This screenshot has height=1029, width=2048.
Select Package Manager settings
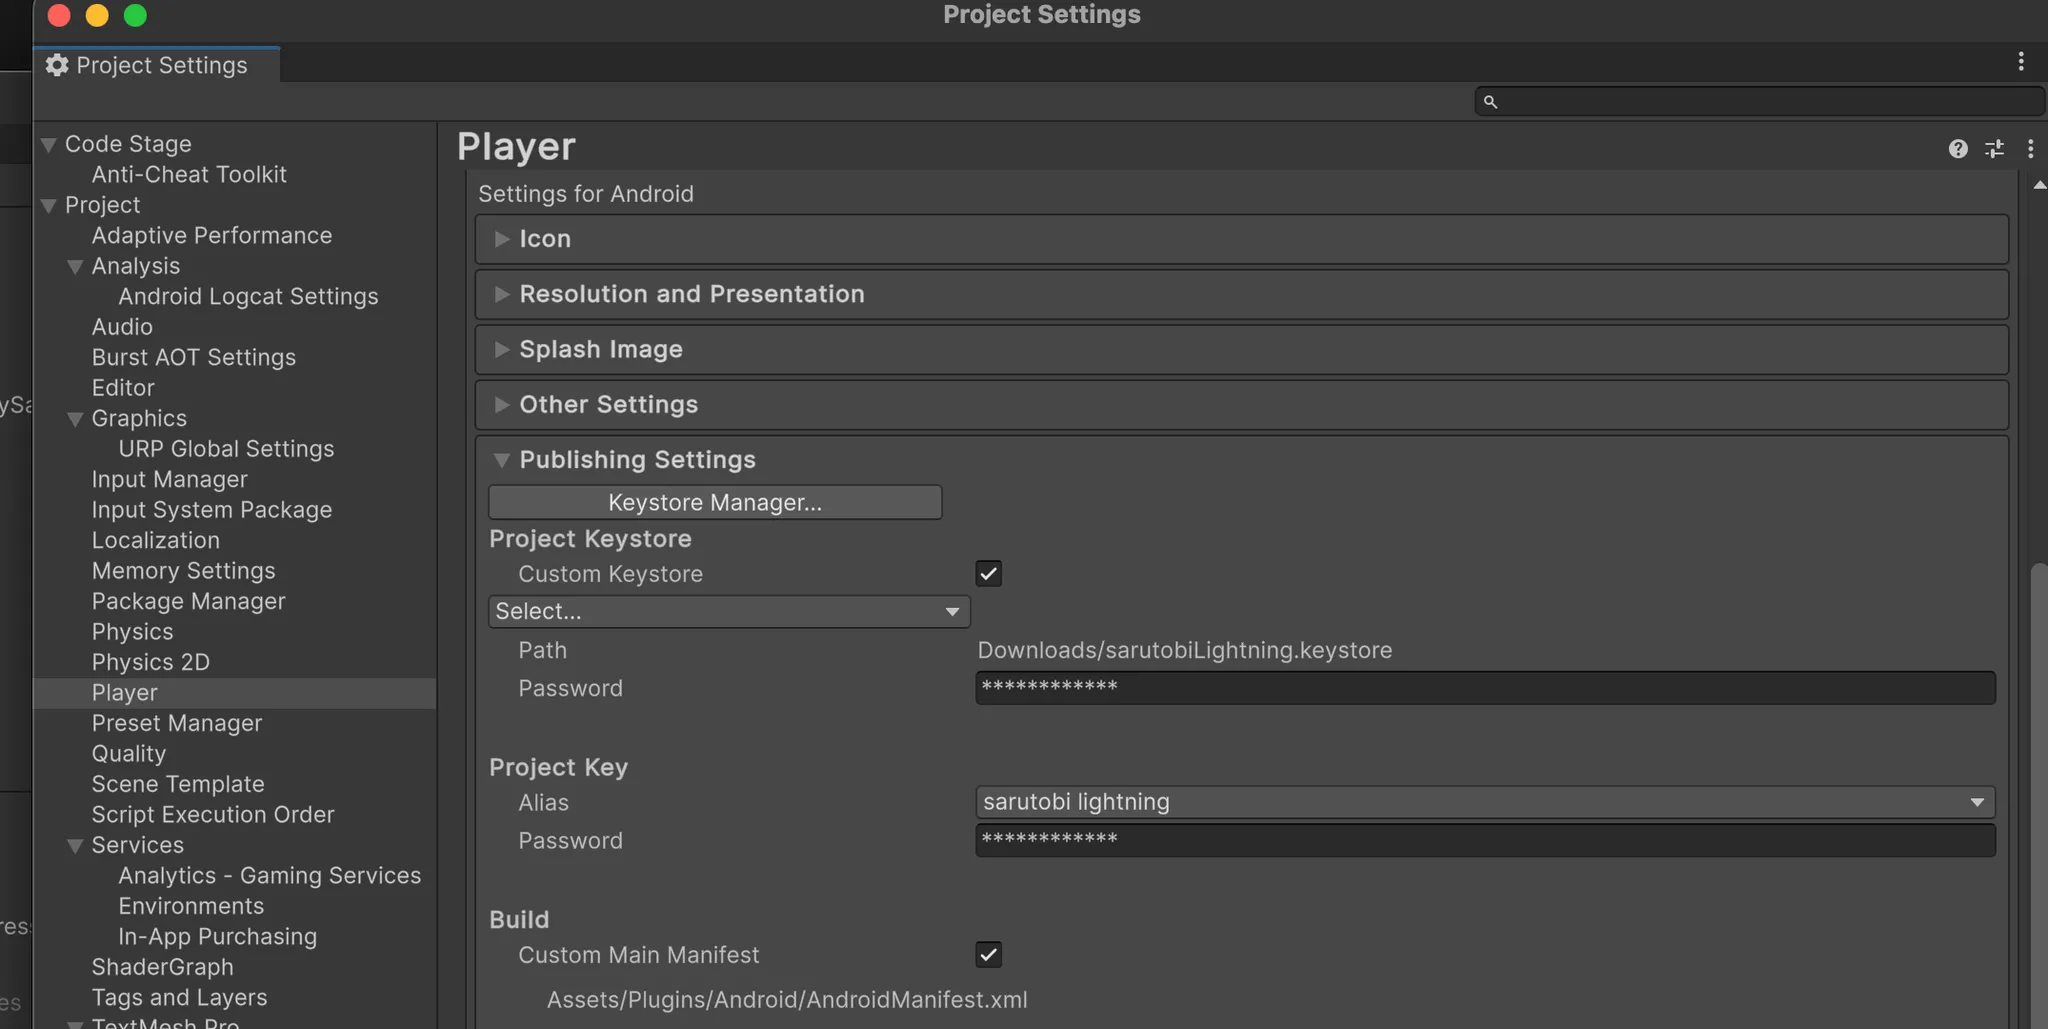[x=189, y=602]
